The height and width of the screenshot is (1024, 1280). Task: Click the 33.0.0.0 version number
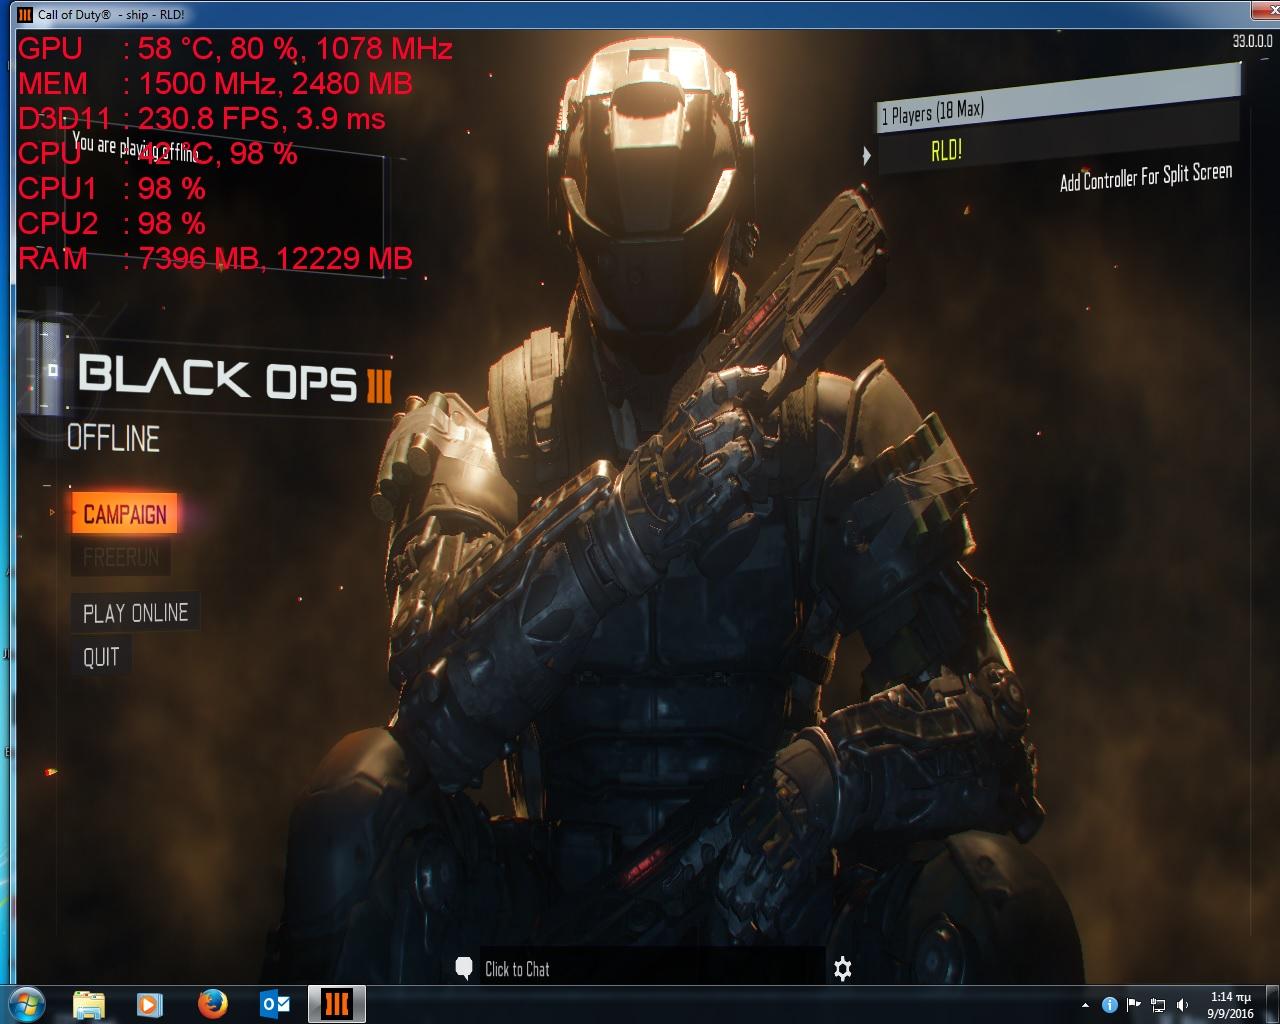1252,41
